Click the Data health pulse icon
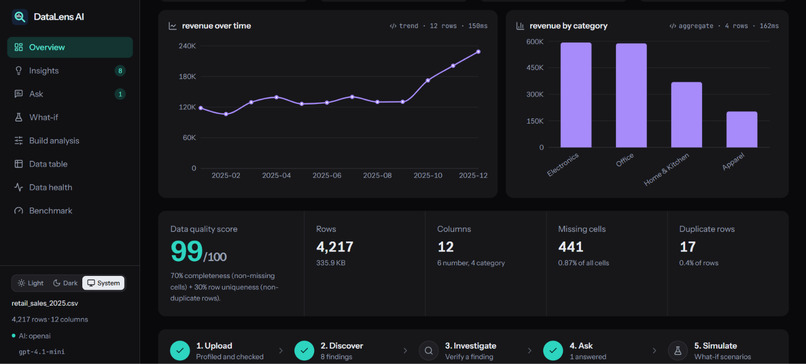This screenshot has height=364, width=806. [x=19, y=188]
